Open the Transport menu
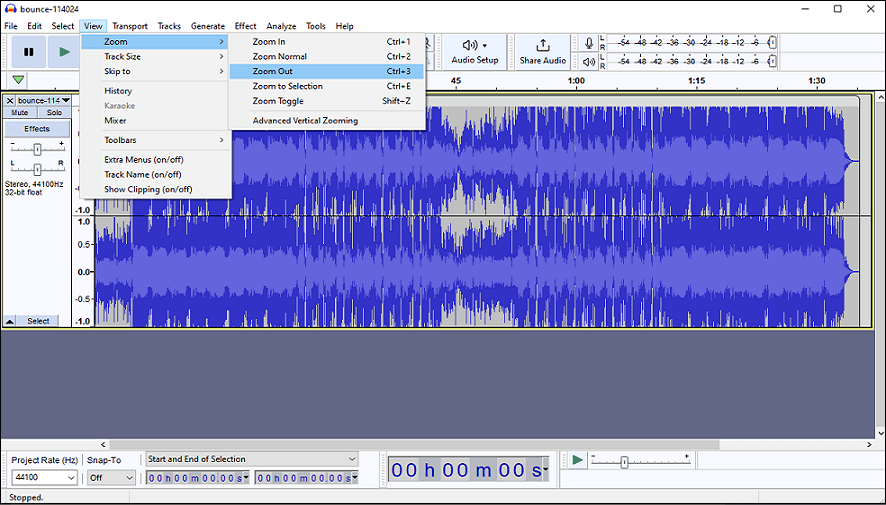Image resolution: width=886 pixels, height=505 pixels. [130, 26]
